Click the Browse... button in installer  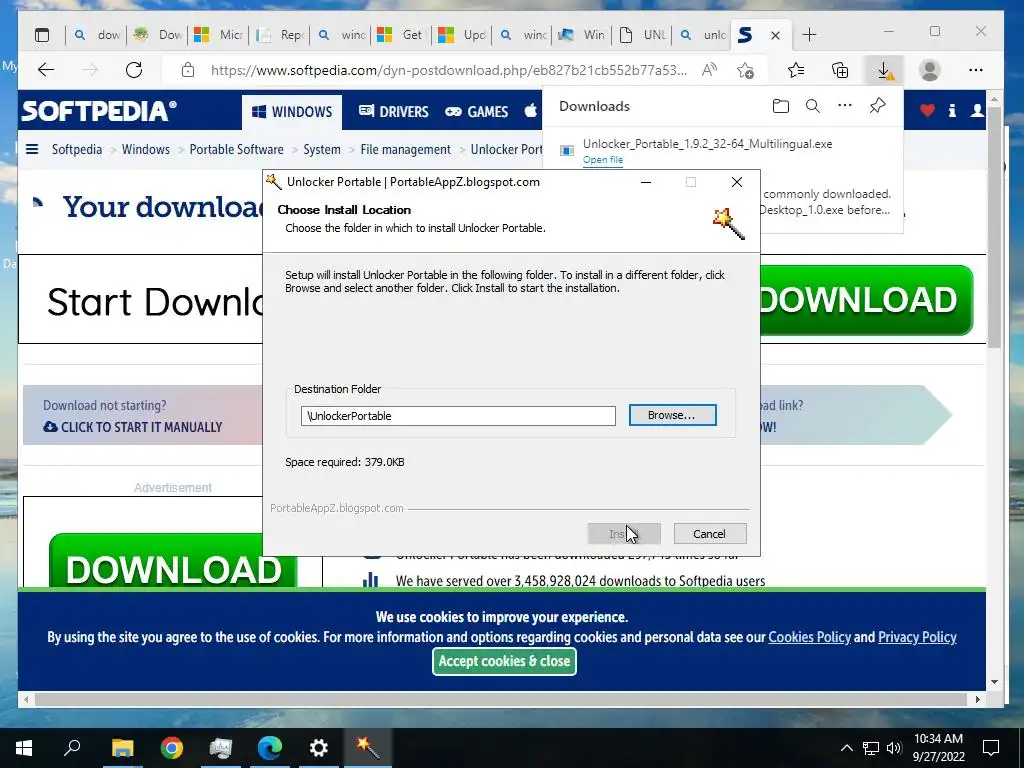pos(673,415)
